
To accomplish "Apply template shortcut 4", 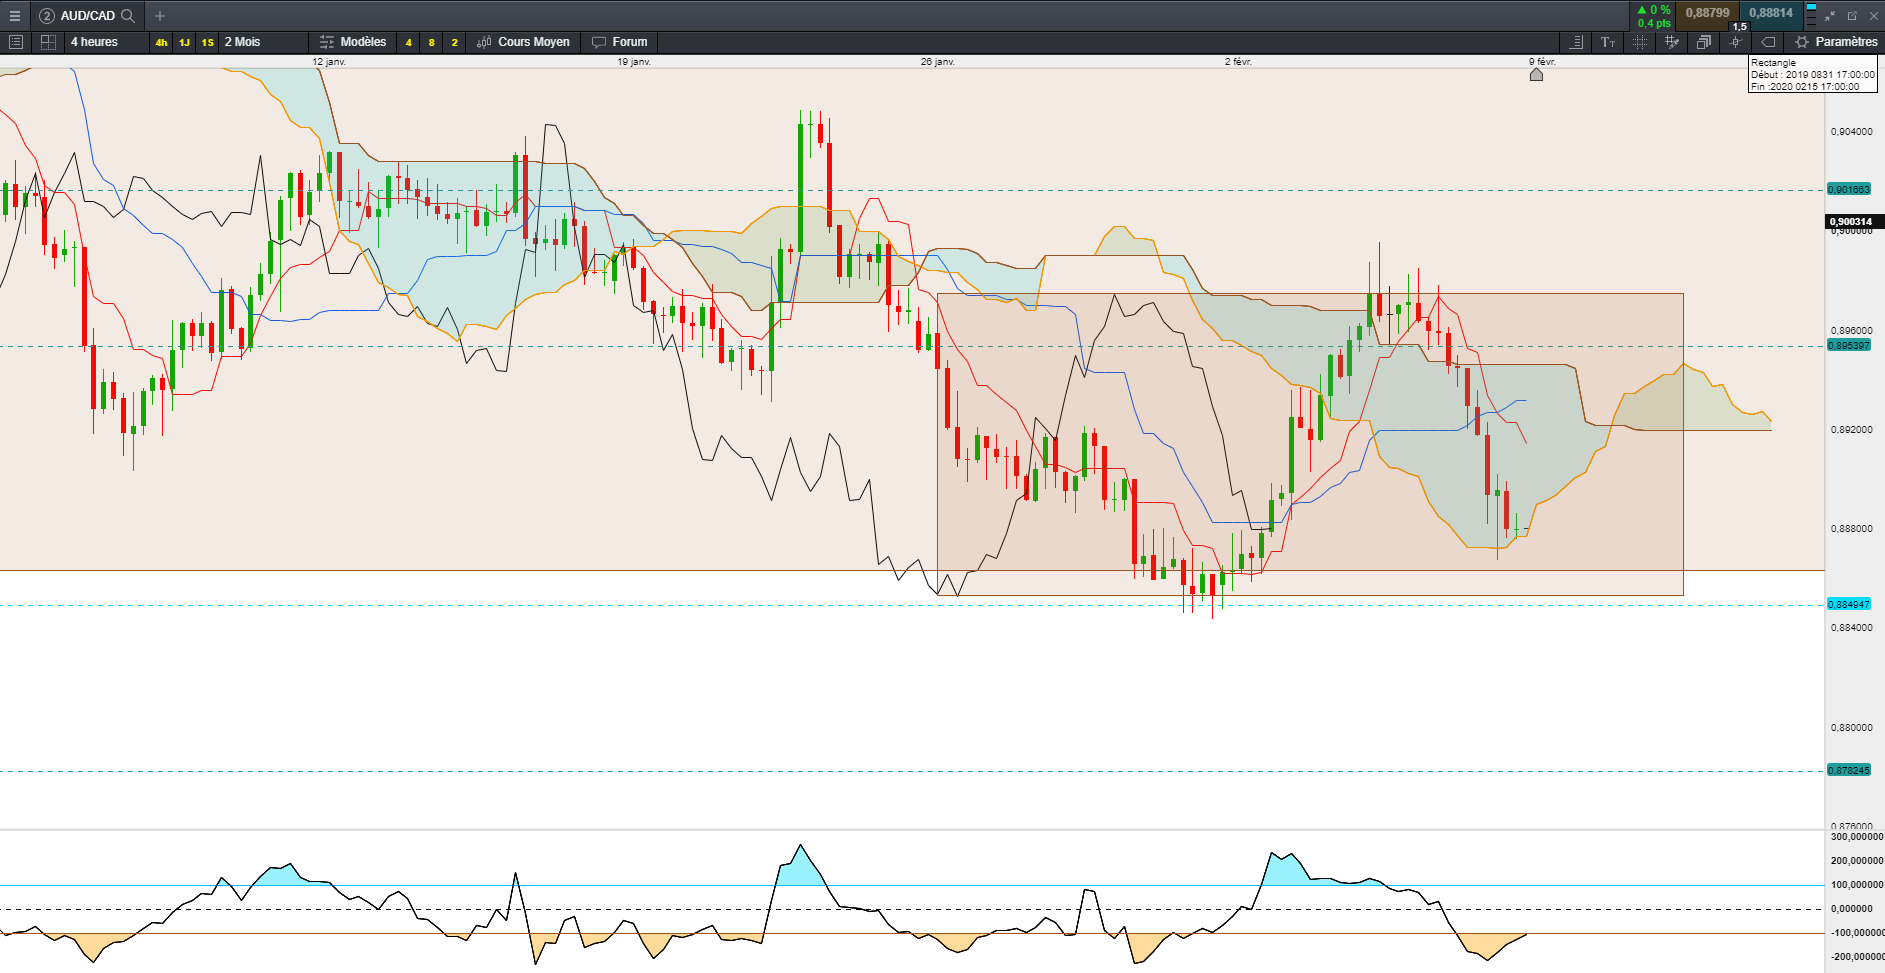I will pyautogui.click(x=408, y=42).
